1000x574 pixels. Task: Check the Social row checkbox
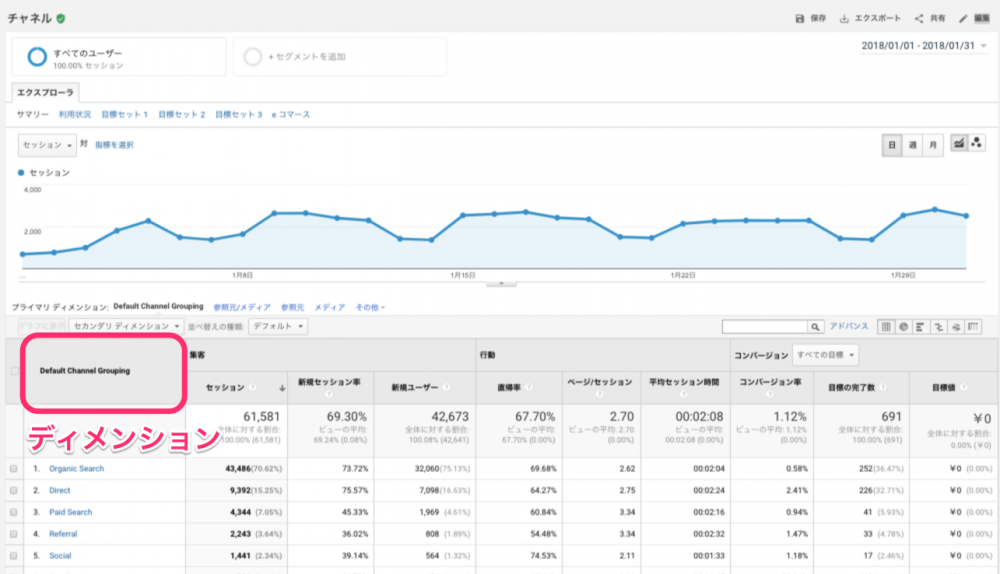tap(14, 556)
